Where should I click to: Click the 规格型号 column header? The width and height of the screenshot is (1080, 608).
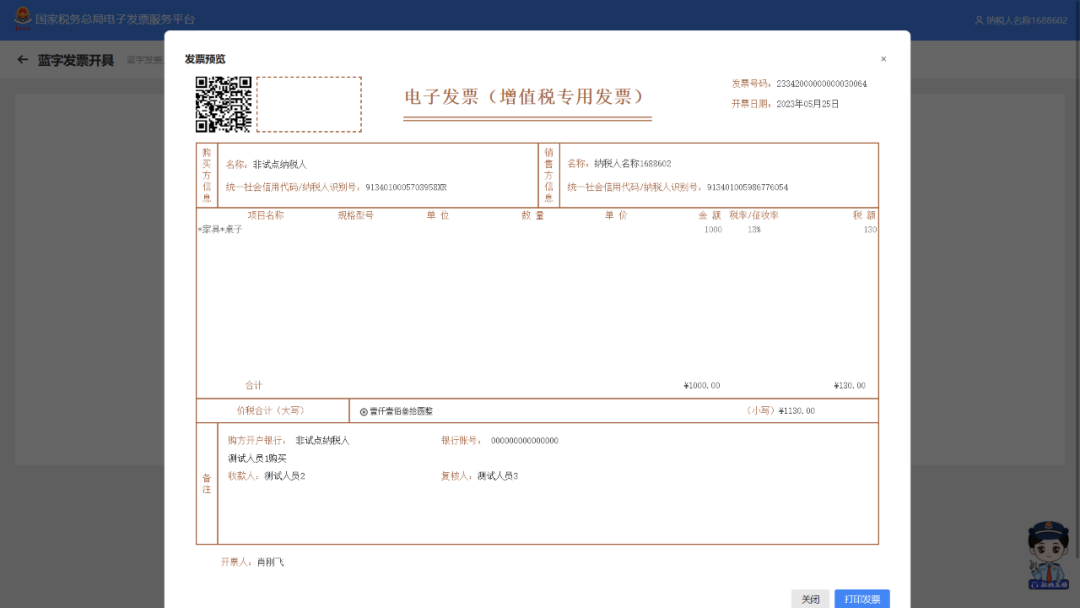click(355, 216)
